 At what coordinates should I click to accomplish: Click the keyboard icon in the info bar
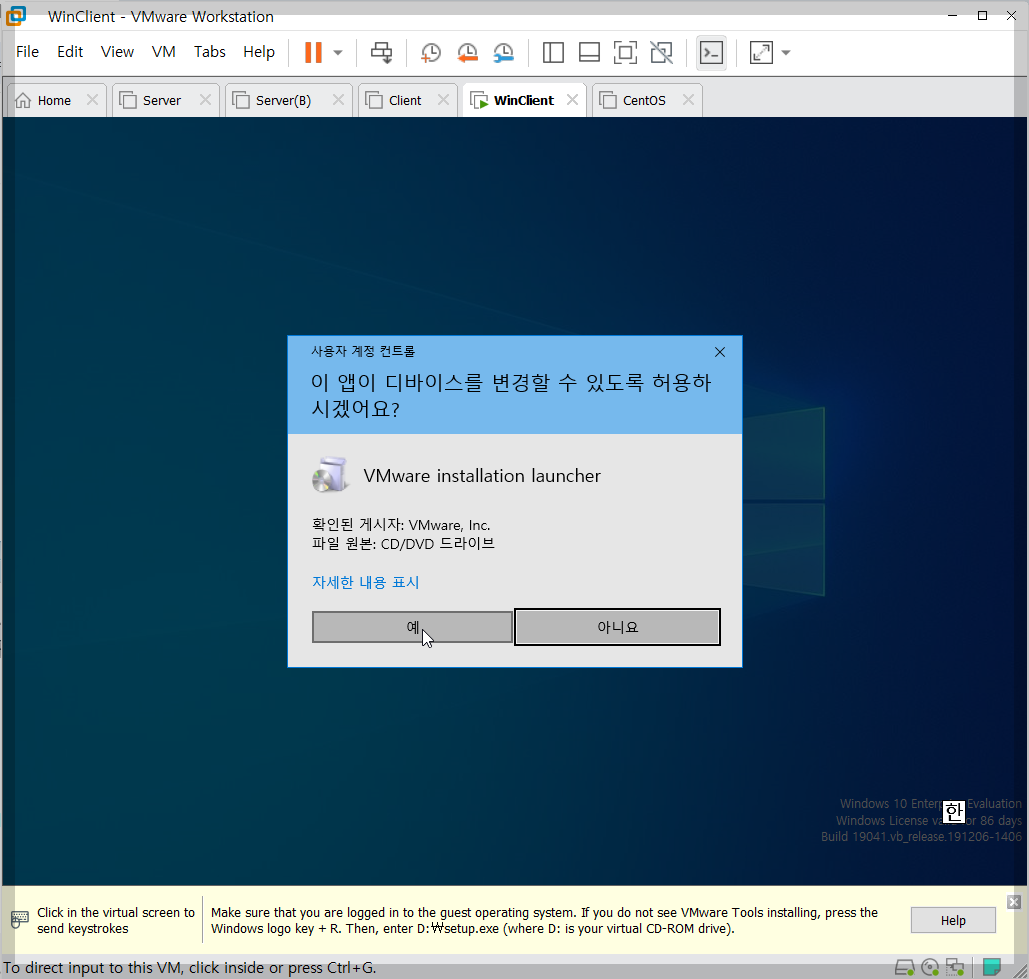coord(20,920)
